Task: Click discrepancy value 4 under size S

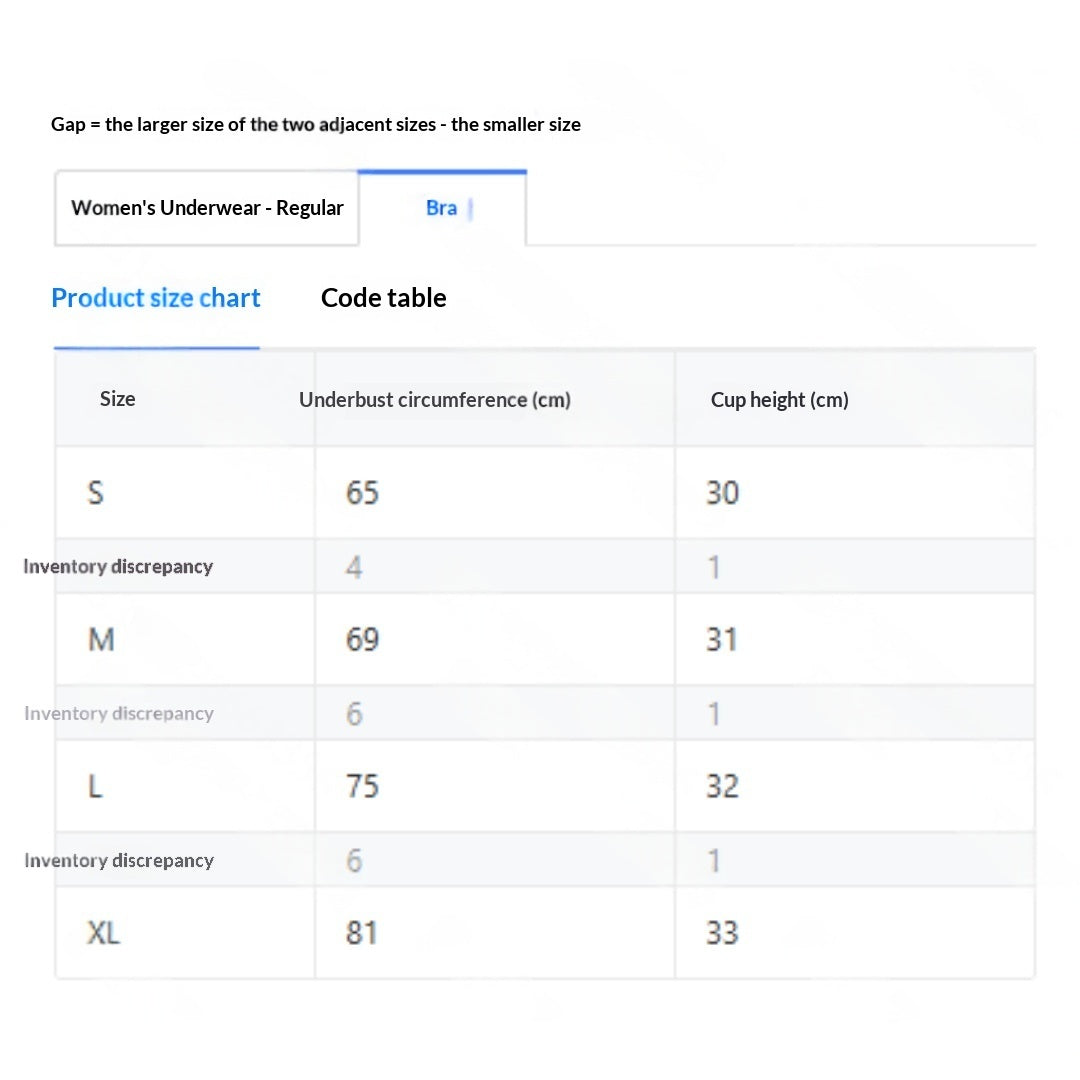Action: pos(354,568)
